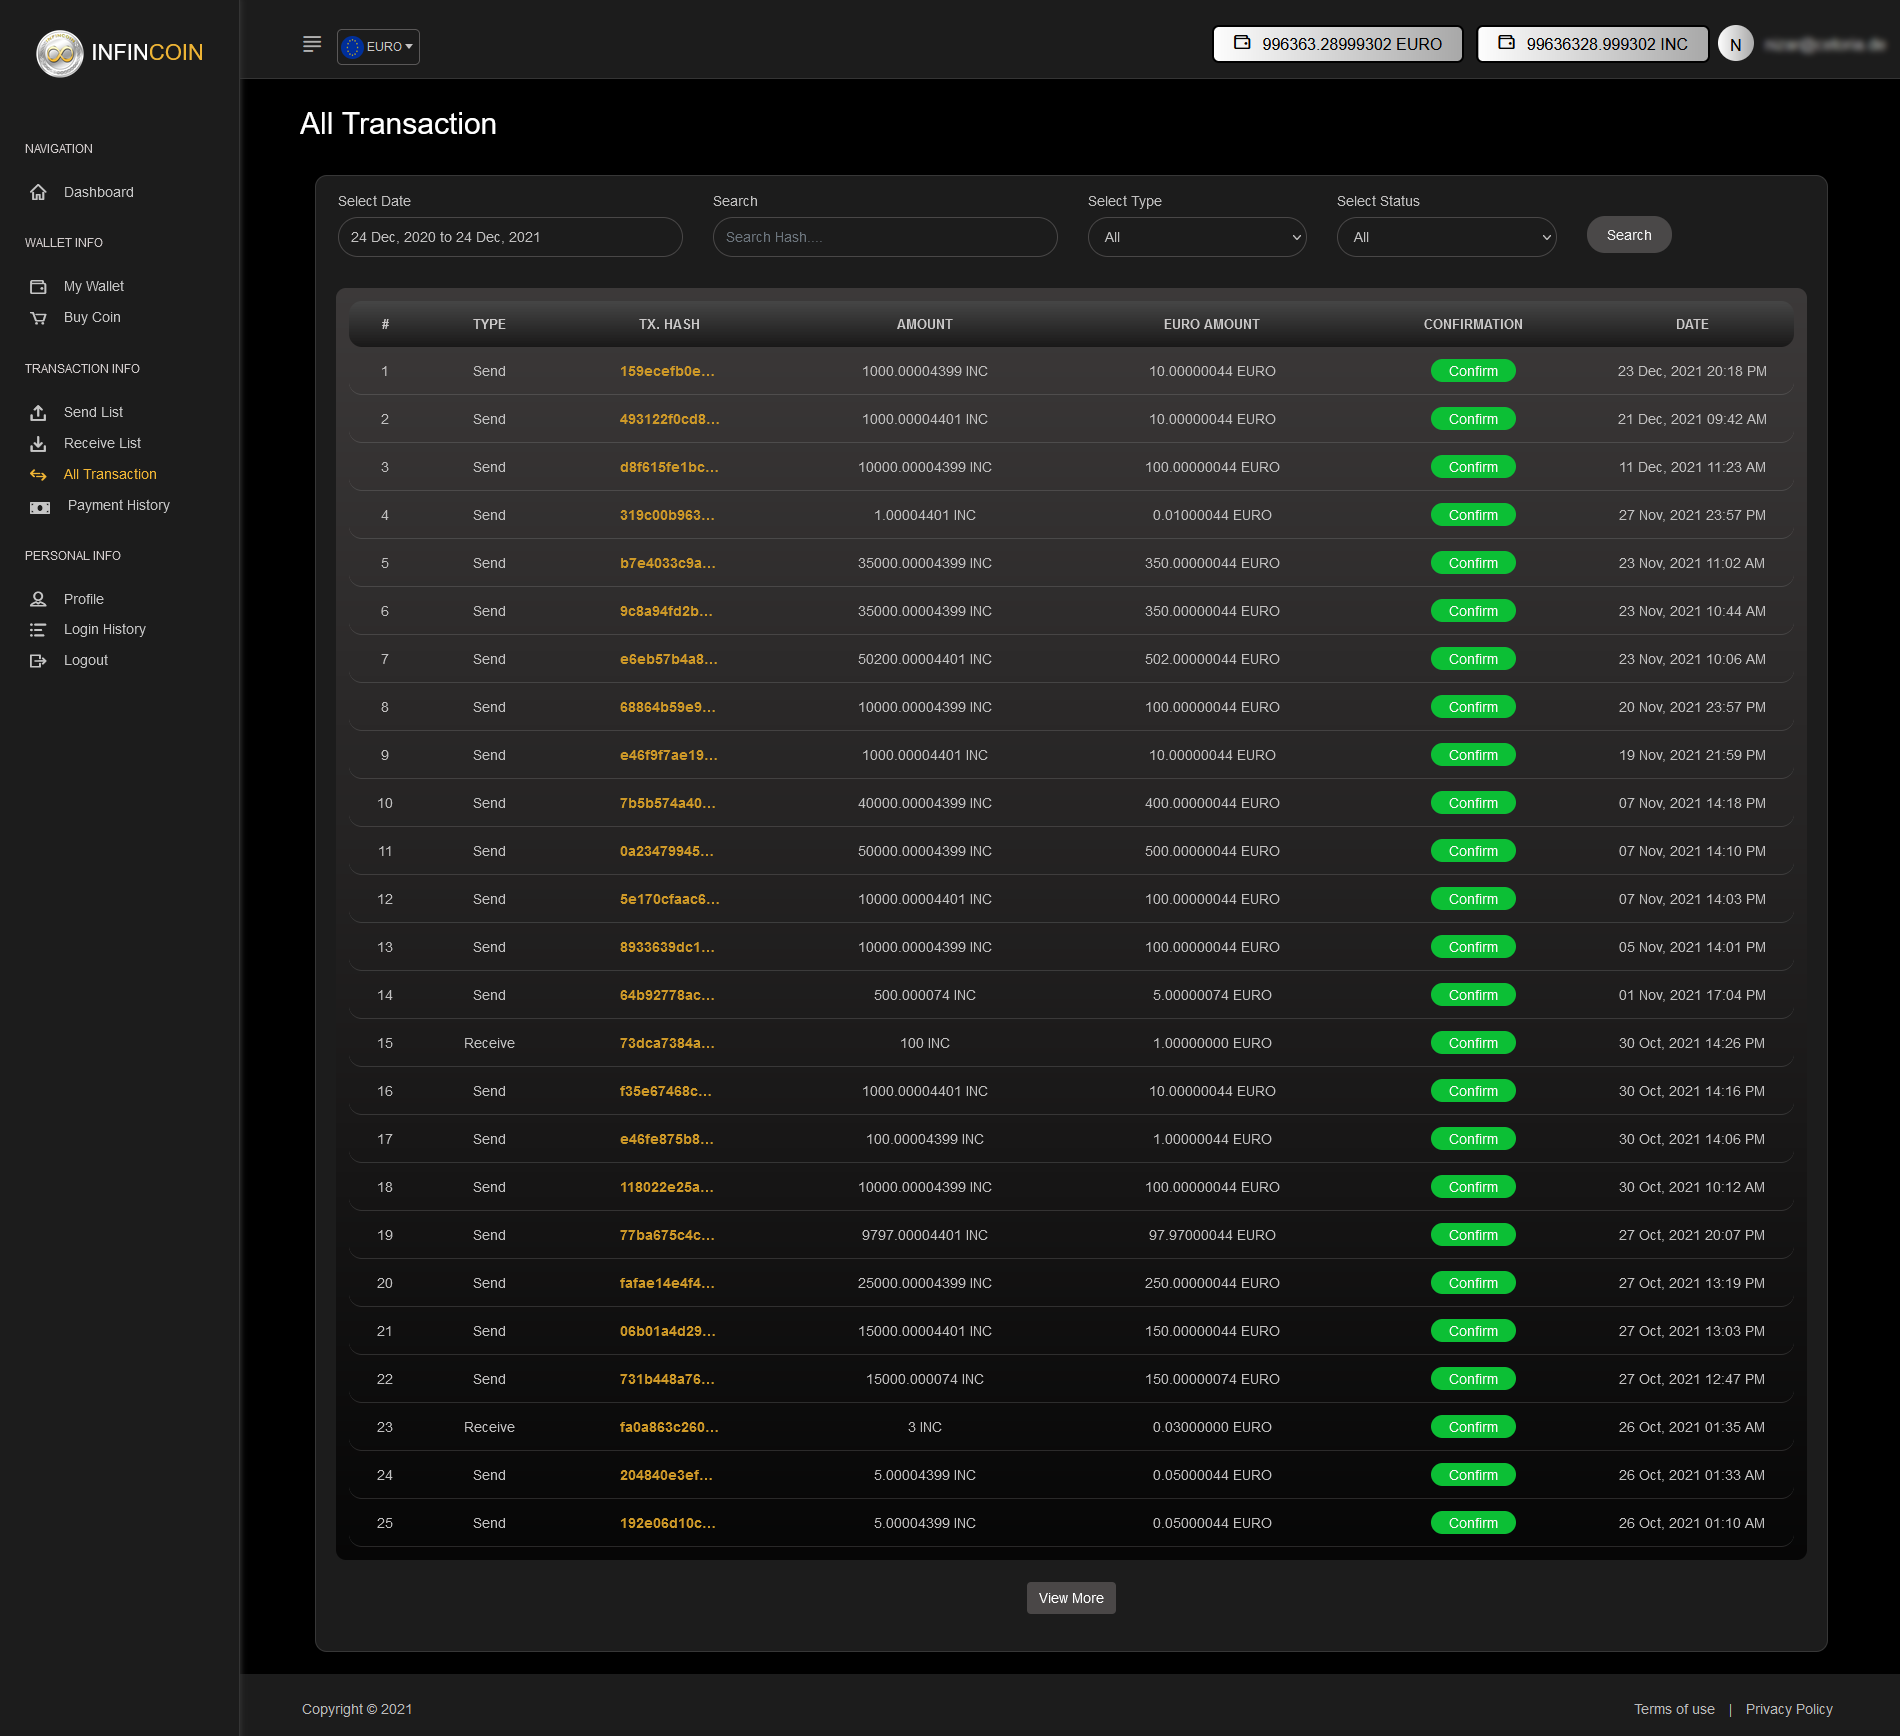Expand the Select Status dropdown
The height and width of the screenshot is (1736, 1900).
pos(1445,238)
